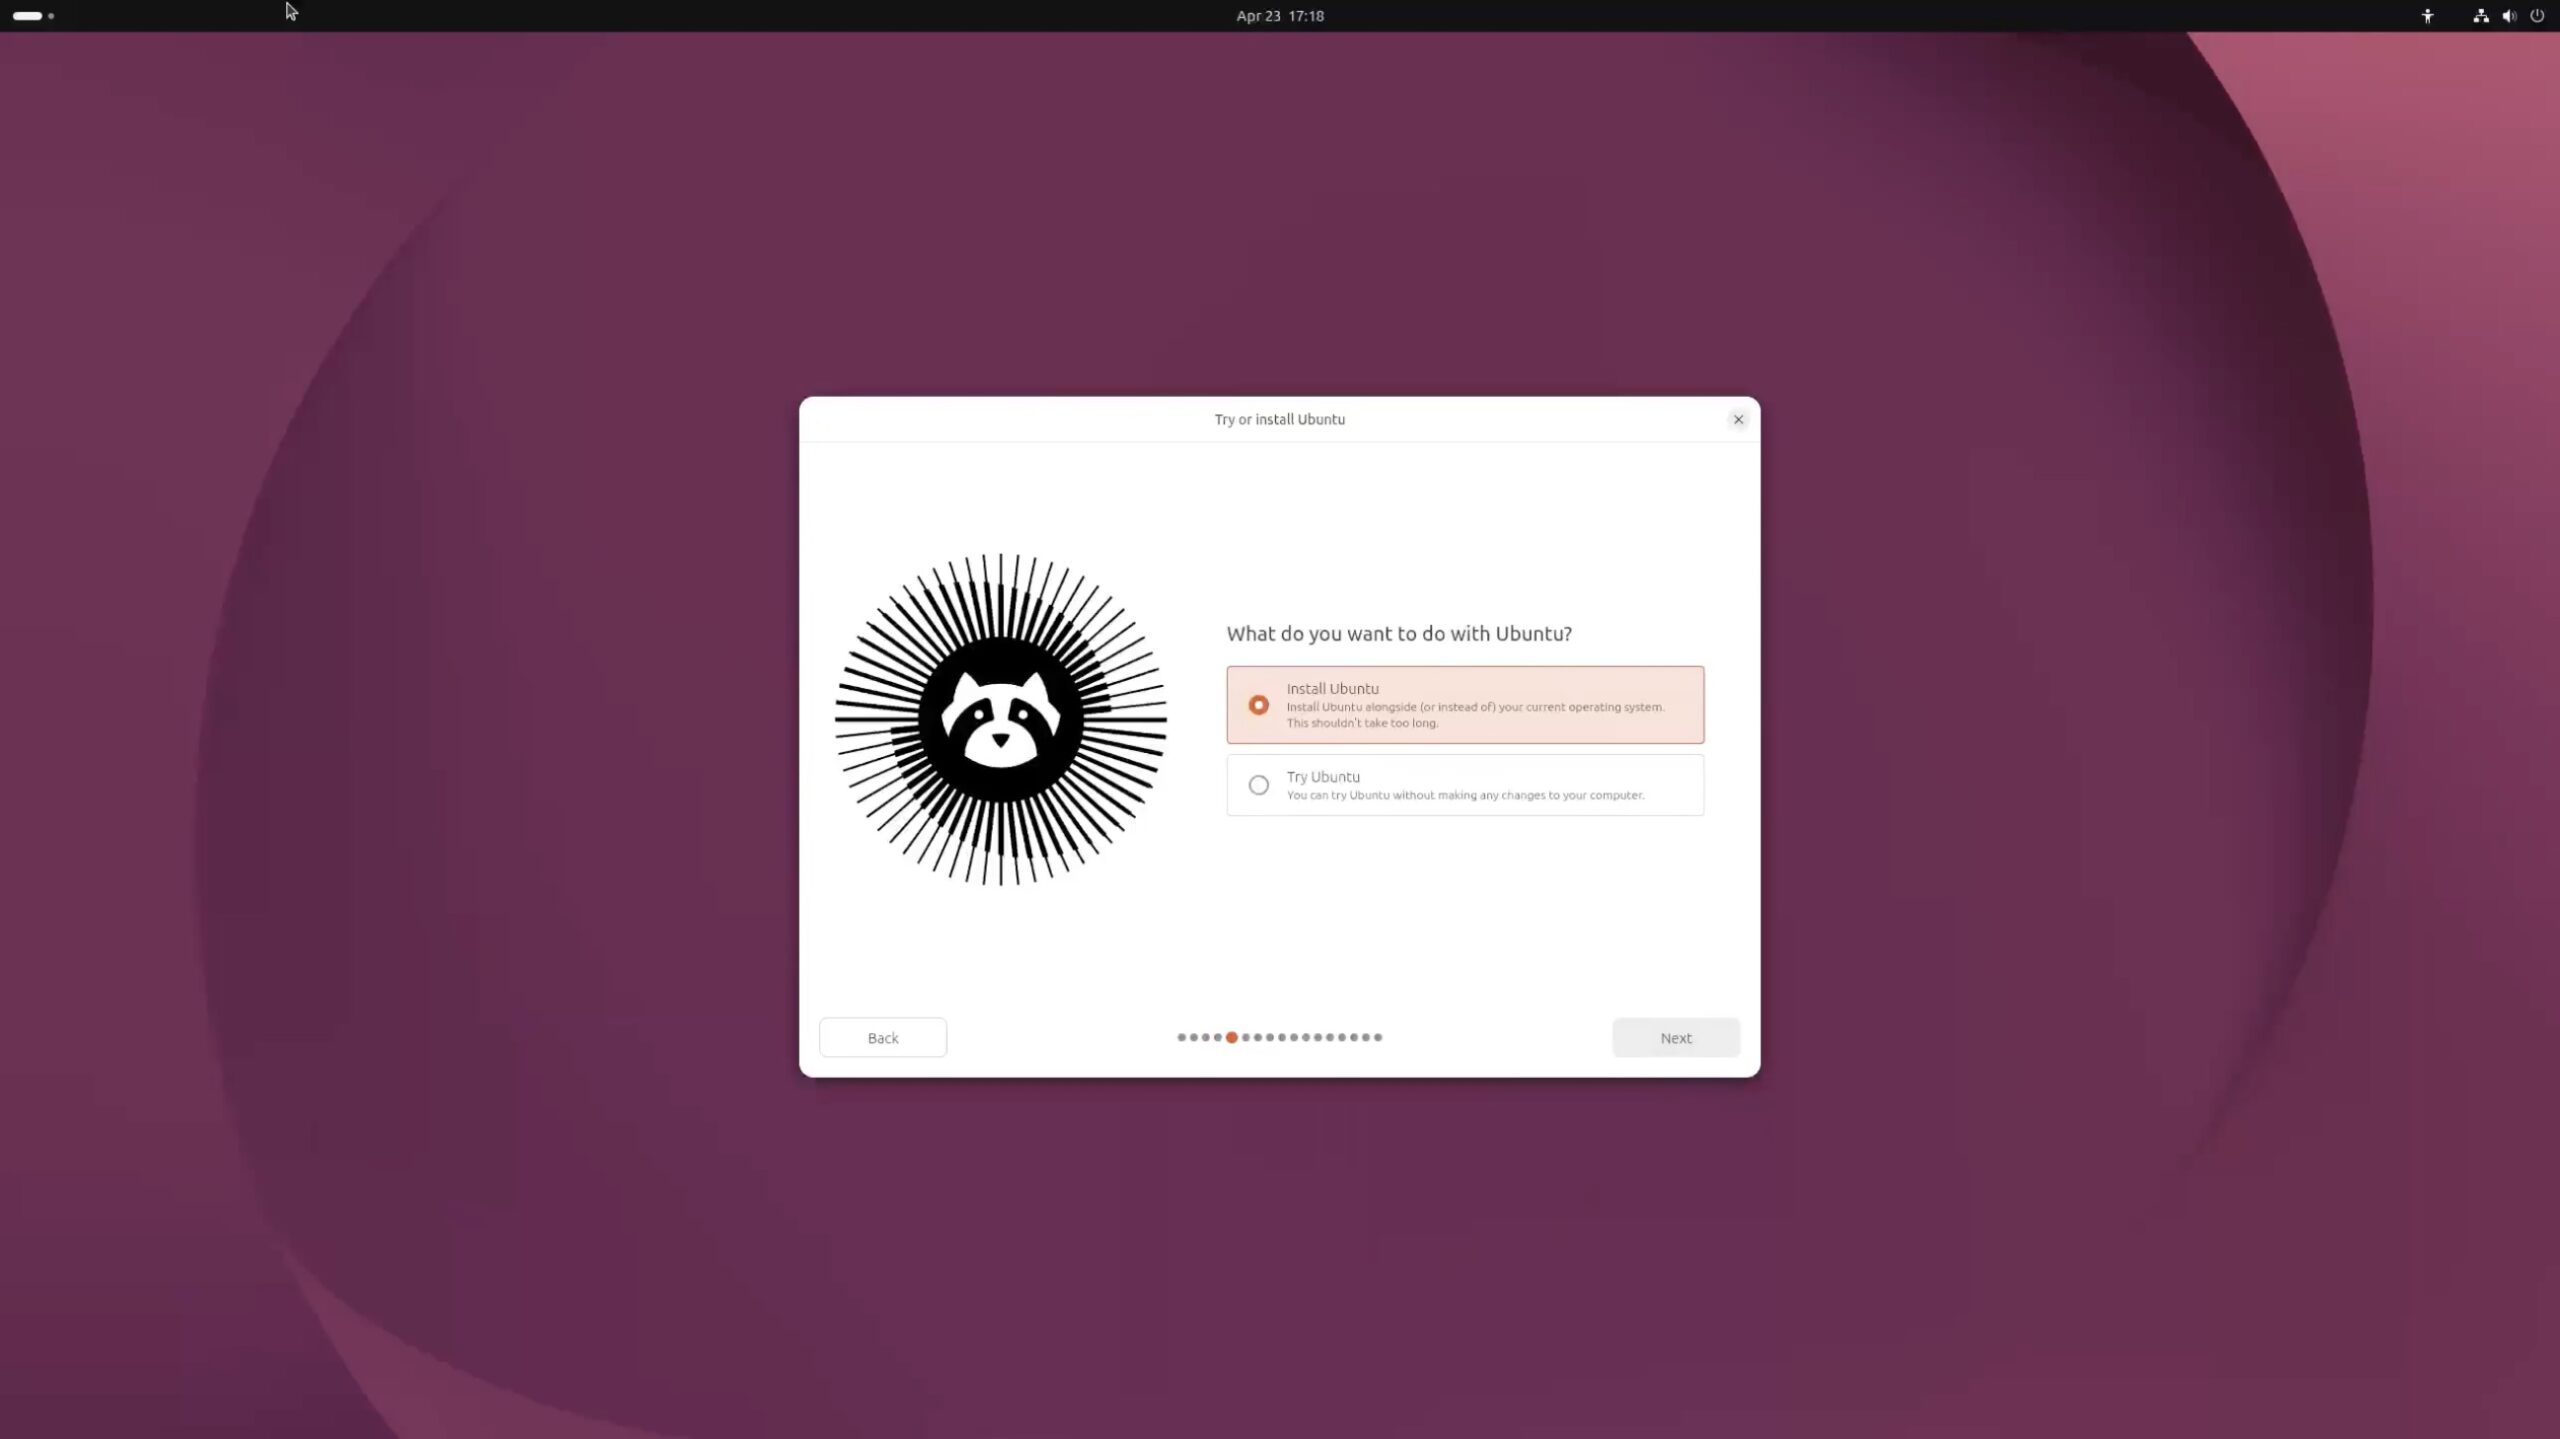Click the Activities workspace pill indicator
The image size is (2560, 1439).
click(27, 16)
